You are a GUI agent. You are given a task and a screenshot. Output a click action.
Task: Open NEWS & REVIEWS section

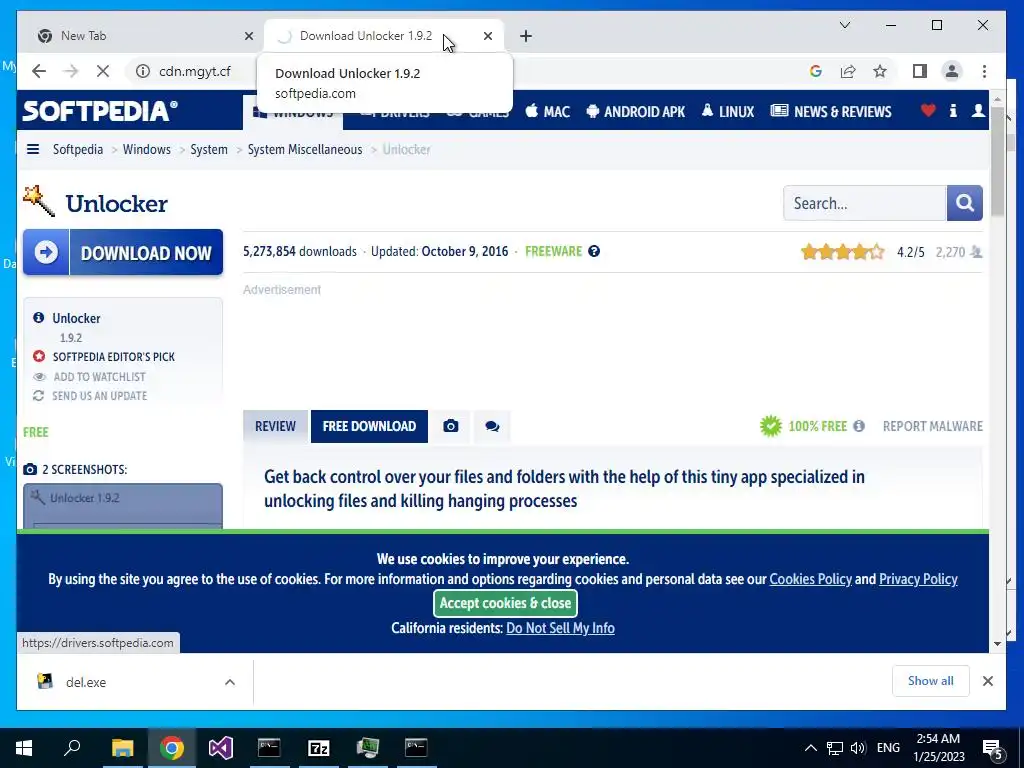click(x=831, y=112)
